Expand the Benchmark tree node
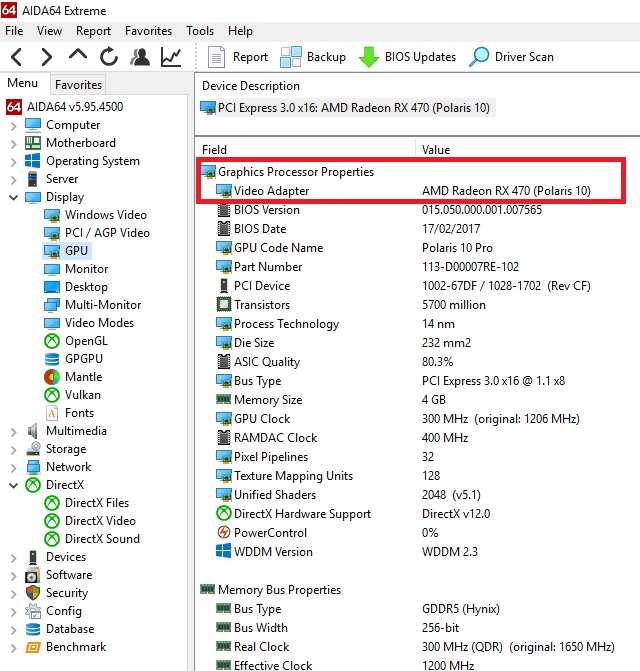 [x=14, y=647]
